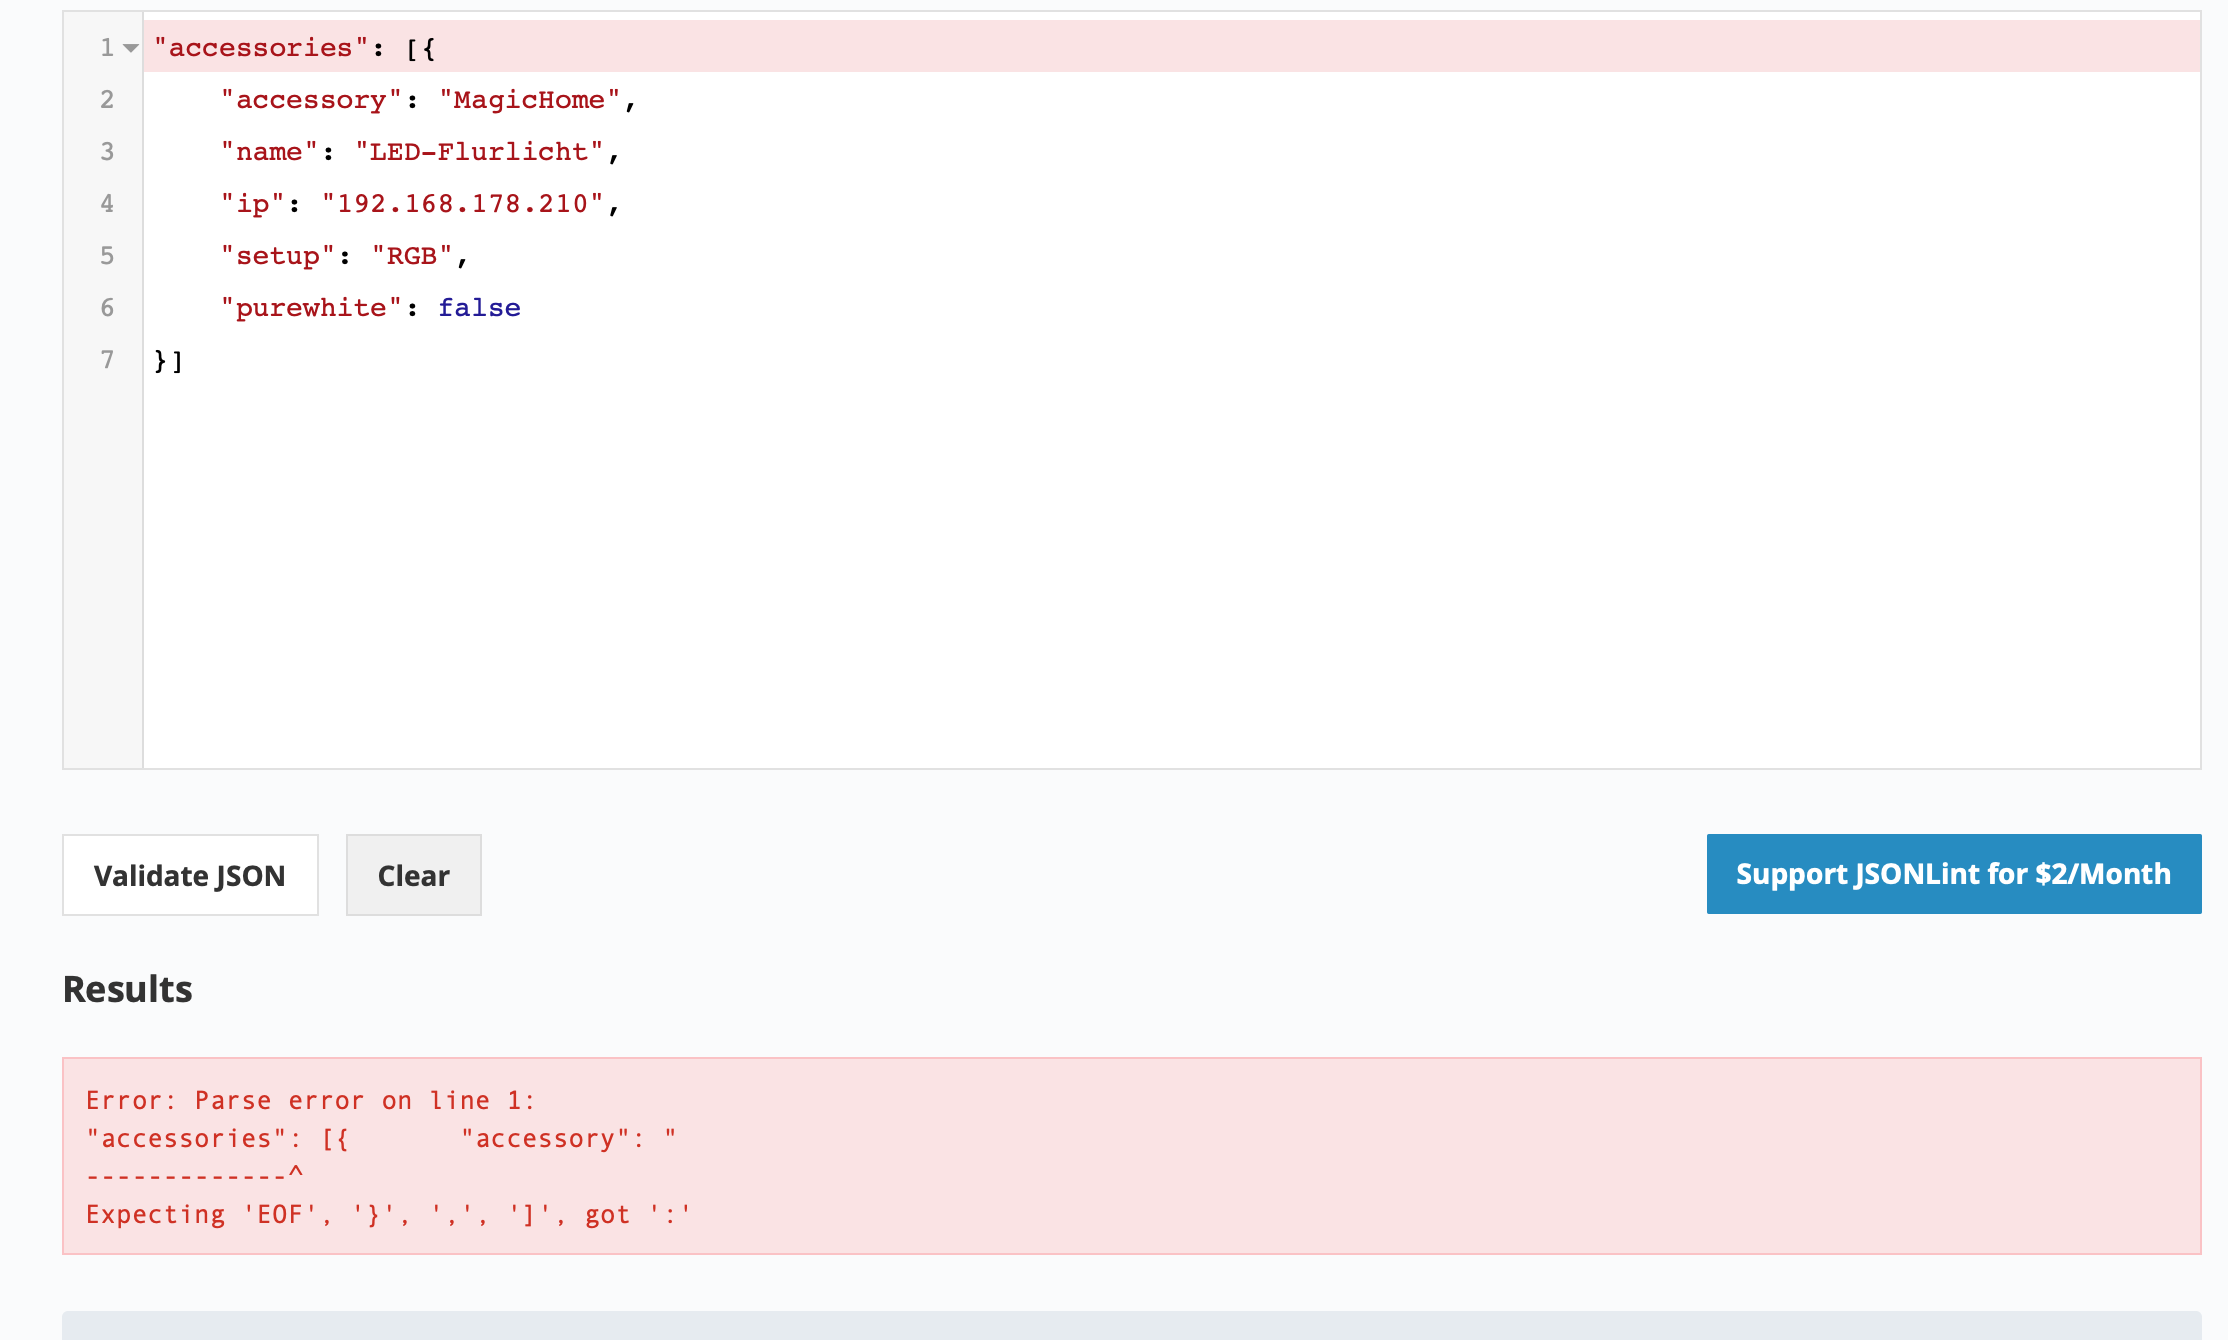
Task: Click the Results heading
Action: pos(128,989)
